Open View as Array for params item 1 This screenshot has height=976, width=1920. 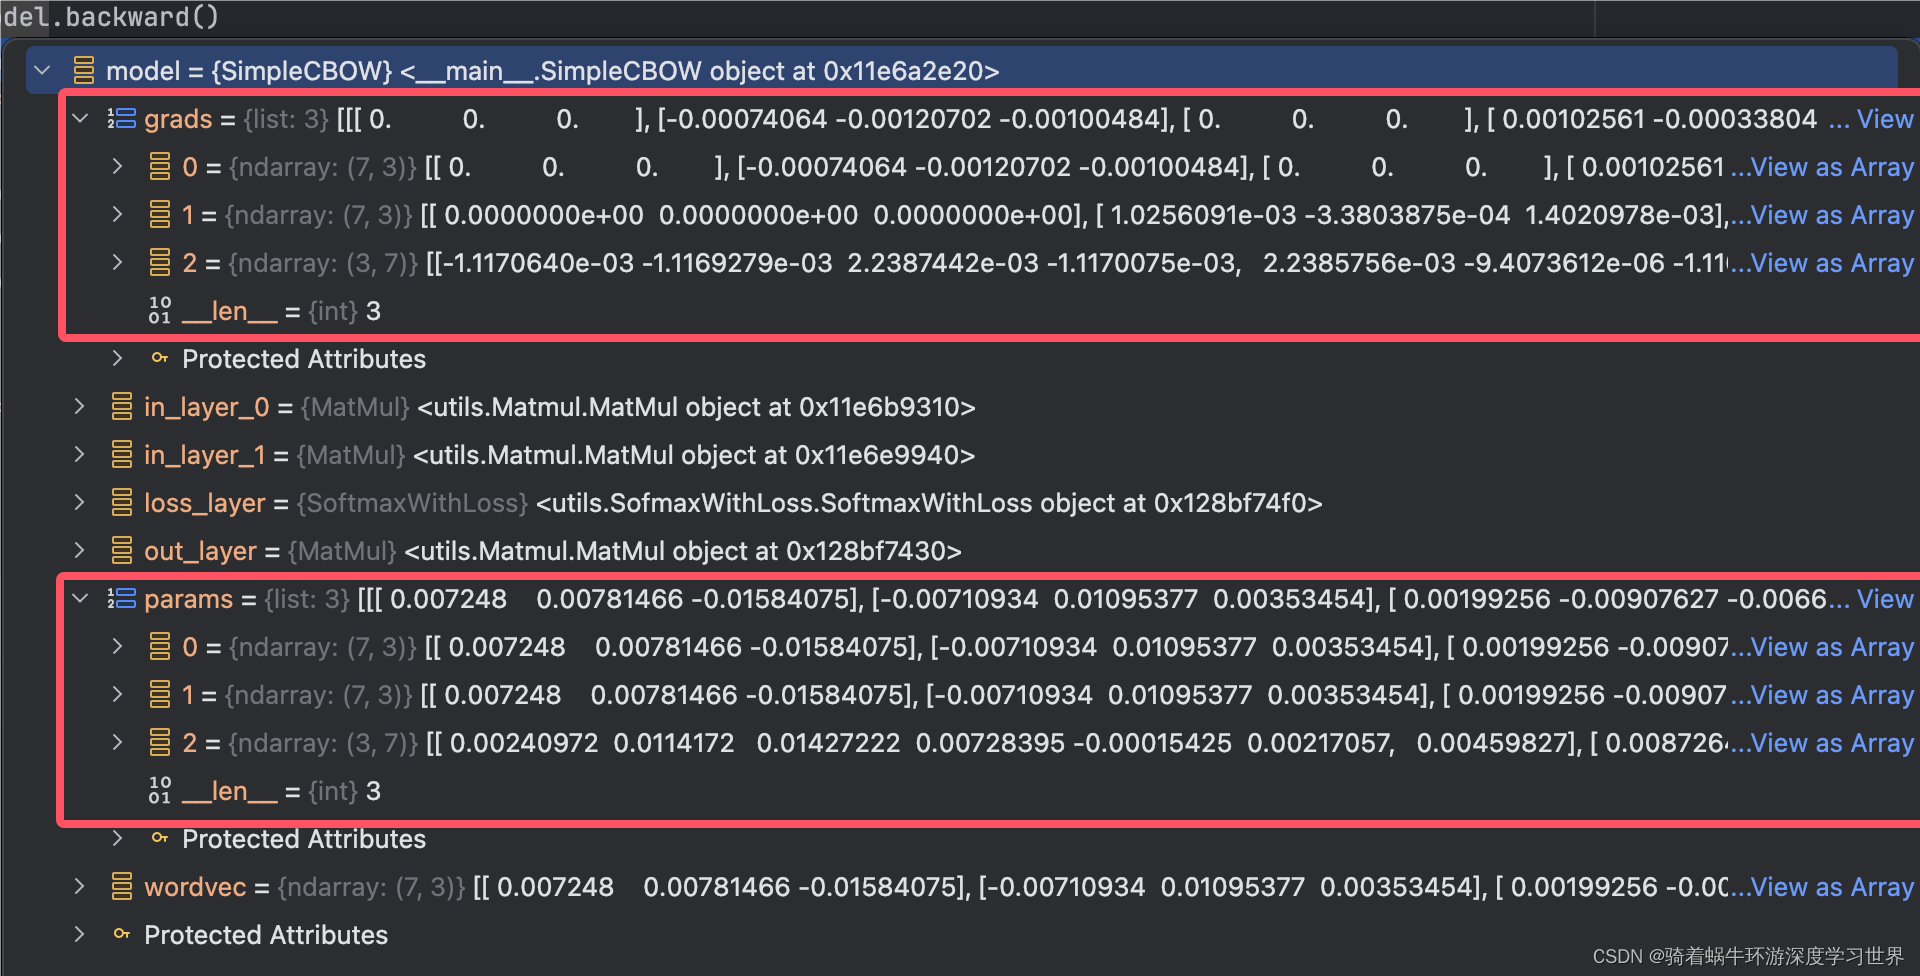(x=1832, y=695)
